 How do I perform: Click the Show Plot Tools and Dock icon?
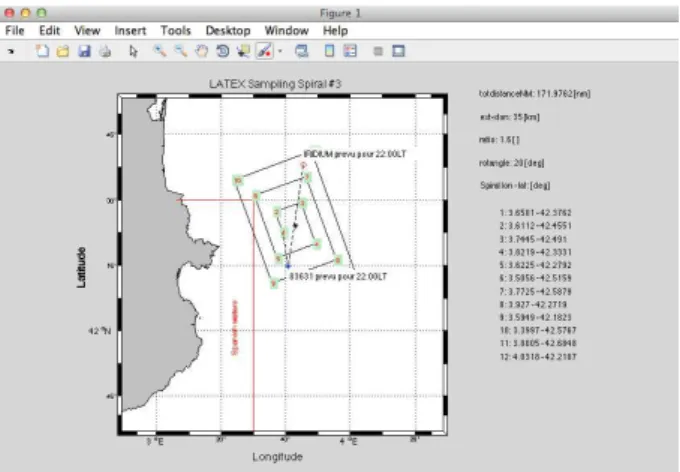pyautogui.click(x=399, y=51)
